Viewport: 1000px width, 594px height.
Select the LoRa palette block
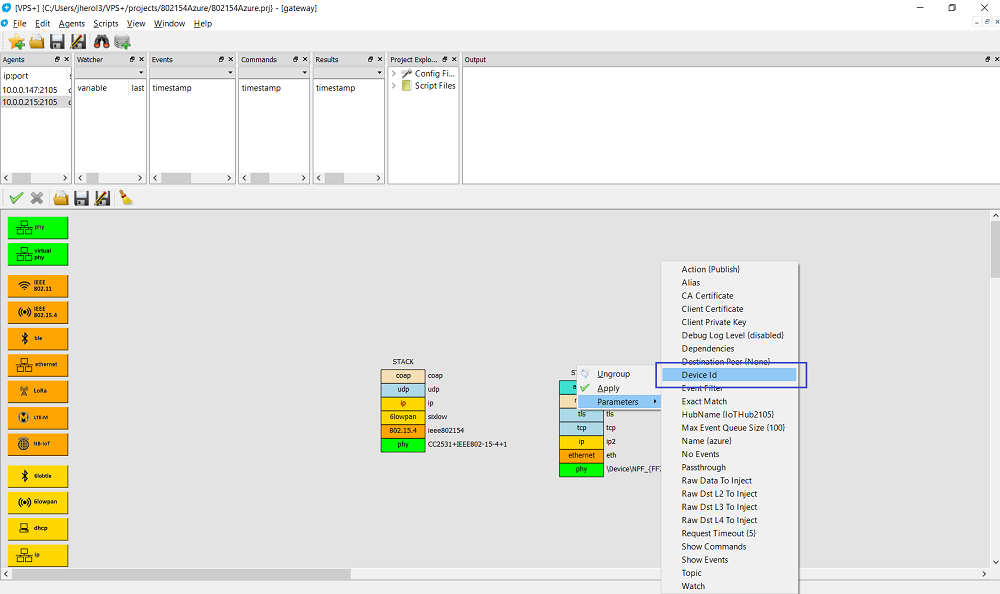tap(38, 390)
